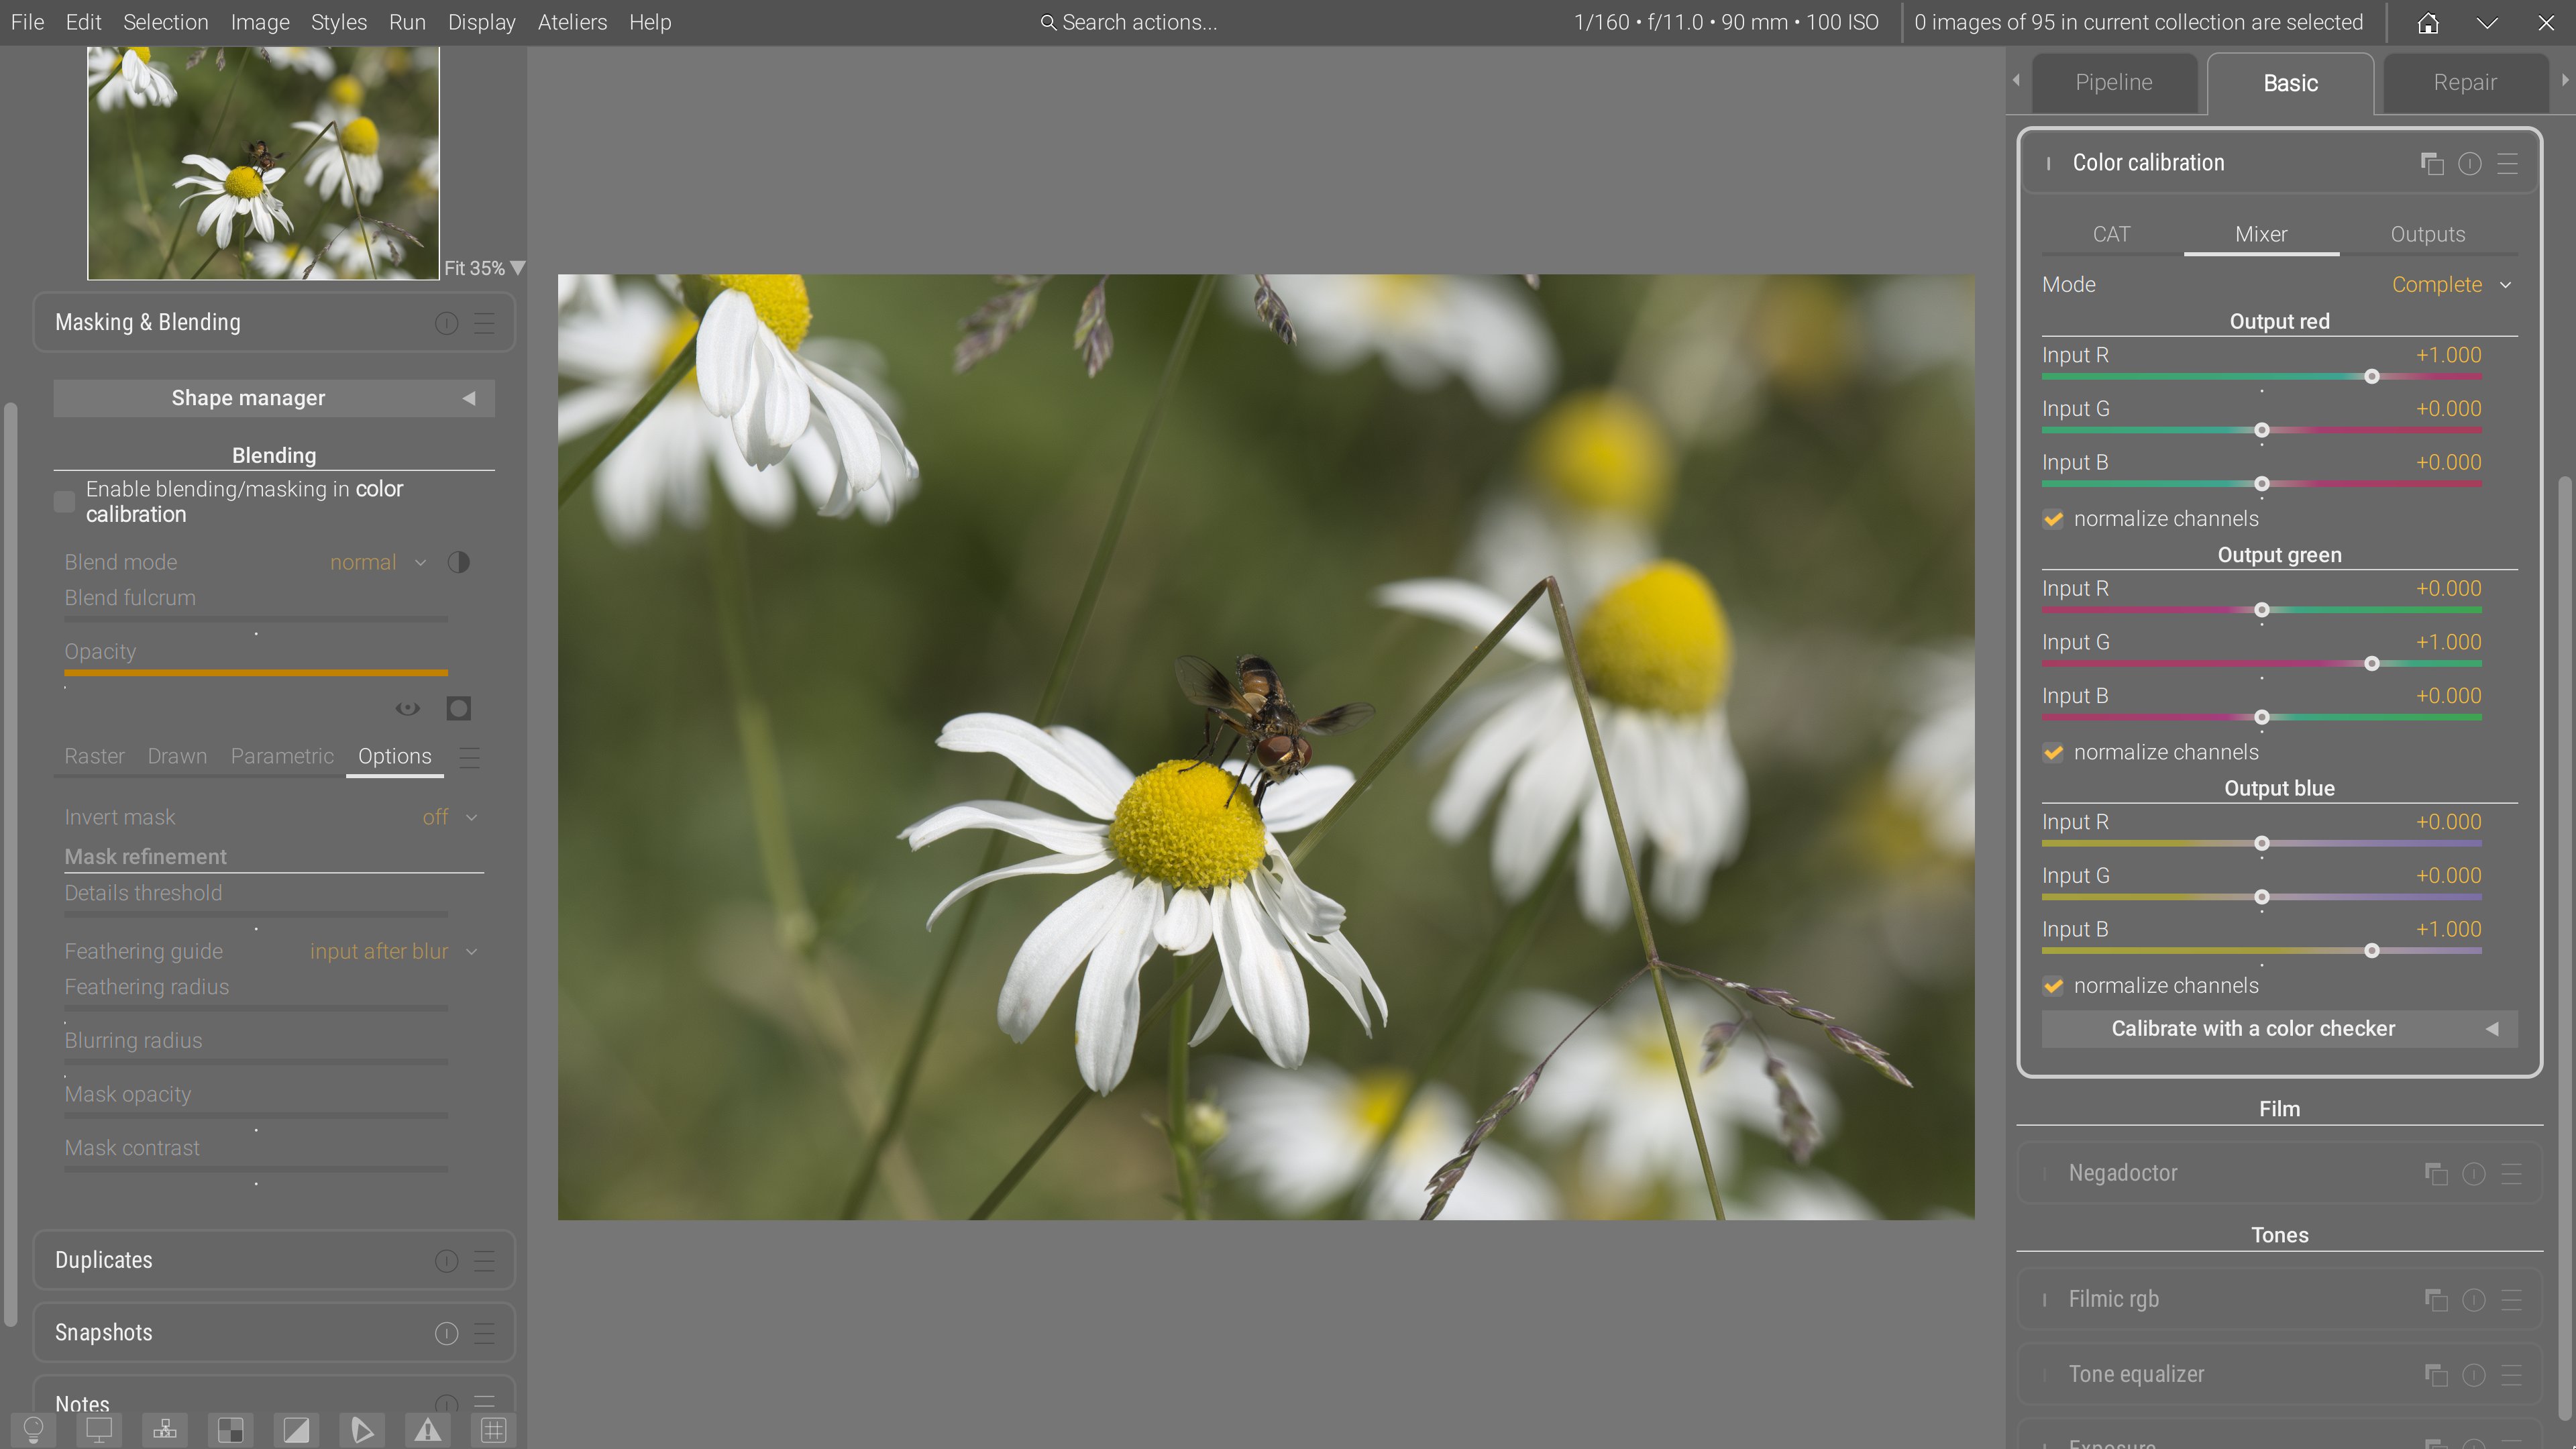Uncheck normalize channels under Output red

coord(2053,519)
